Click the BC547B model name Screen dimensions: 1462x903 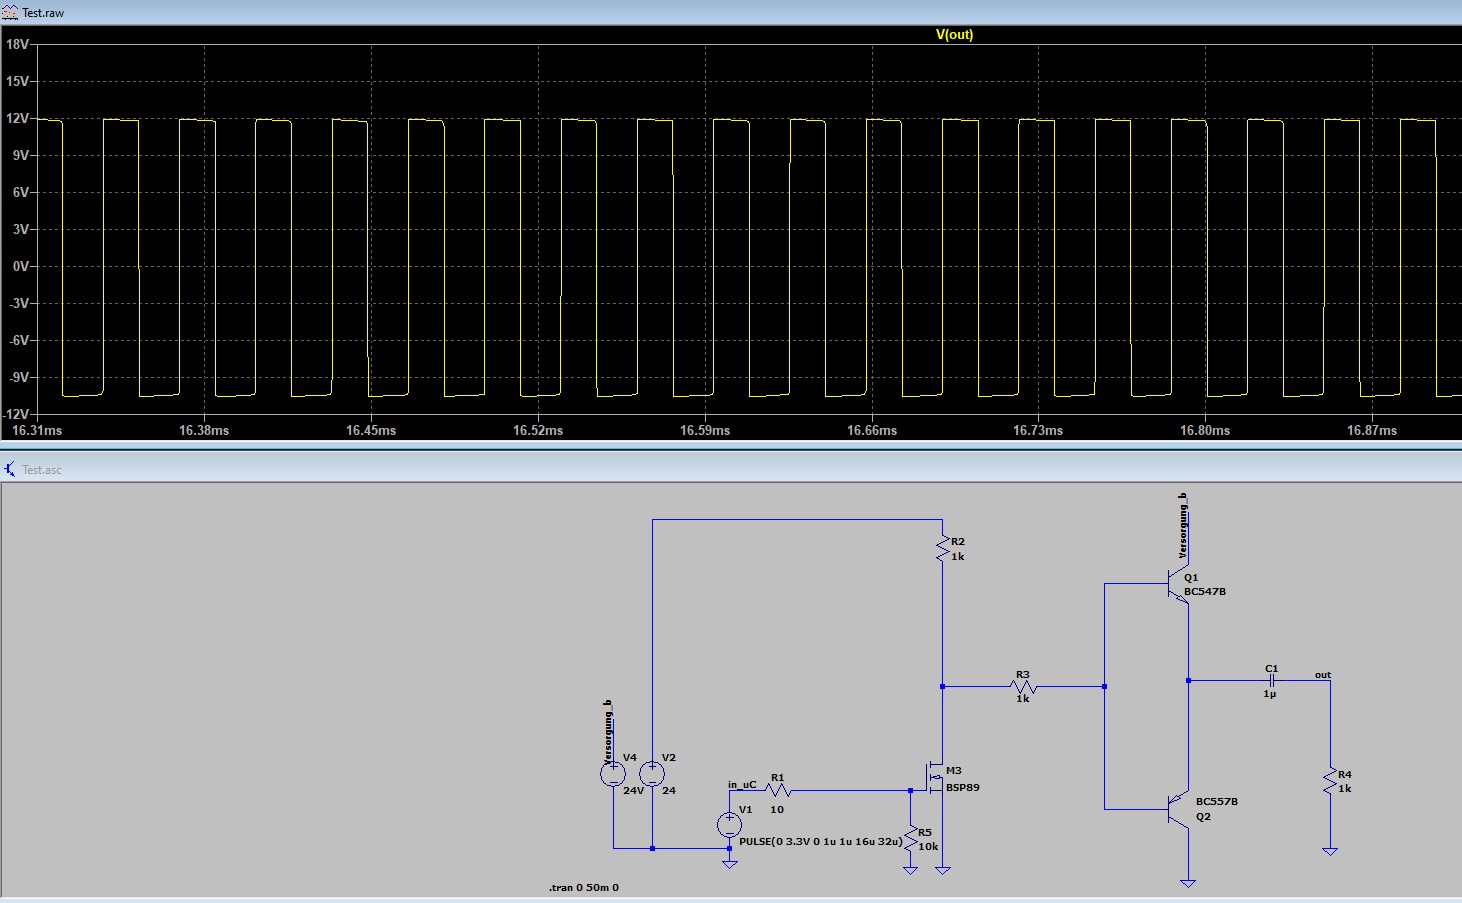coord(1205,592)
